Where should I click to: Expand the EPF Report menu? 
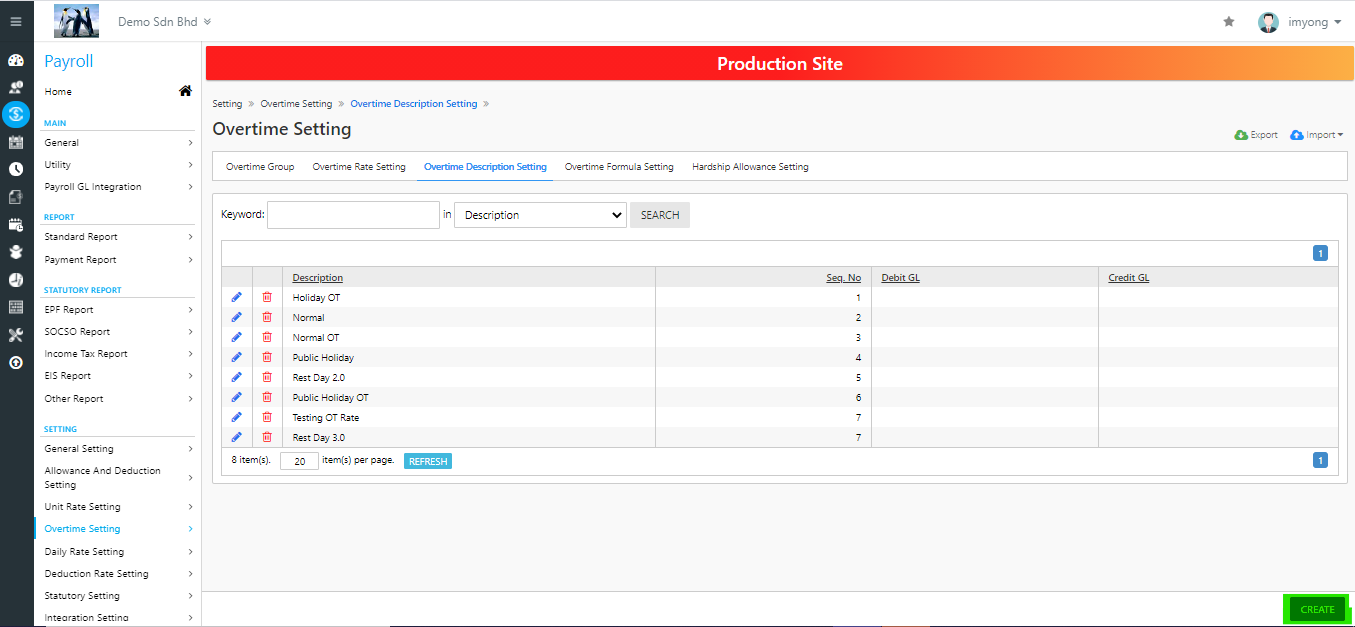coord(118,310)
